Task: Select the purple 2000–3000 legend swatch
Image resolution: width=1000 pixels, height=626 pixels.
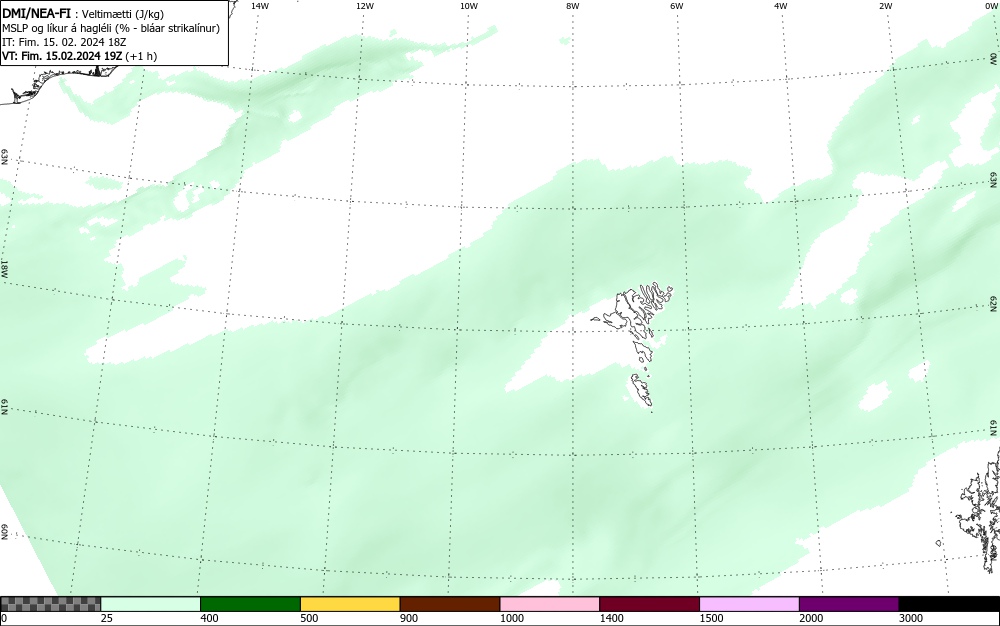Action: pyautogui.click(x=849, y=604)
